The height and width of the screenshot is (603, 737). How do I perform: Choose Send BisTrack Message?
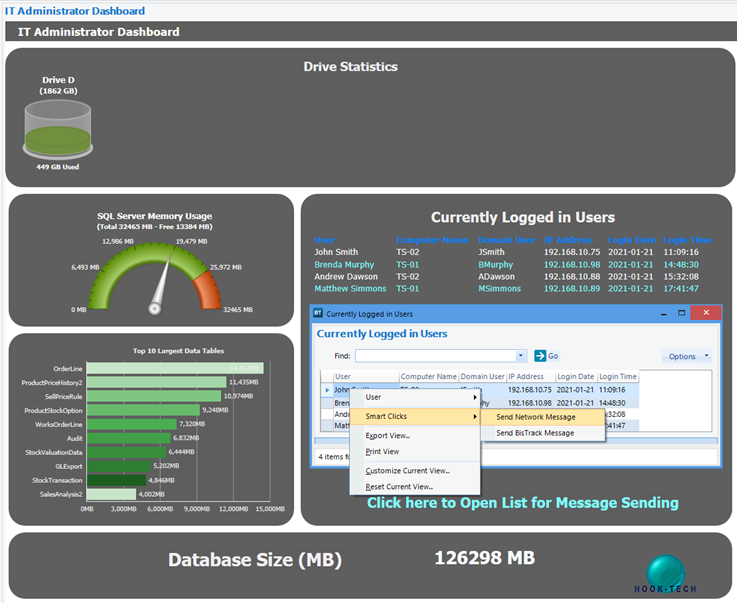coord(543,433)
